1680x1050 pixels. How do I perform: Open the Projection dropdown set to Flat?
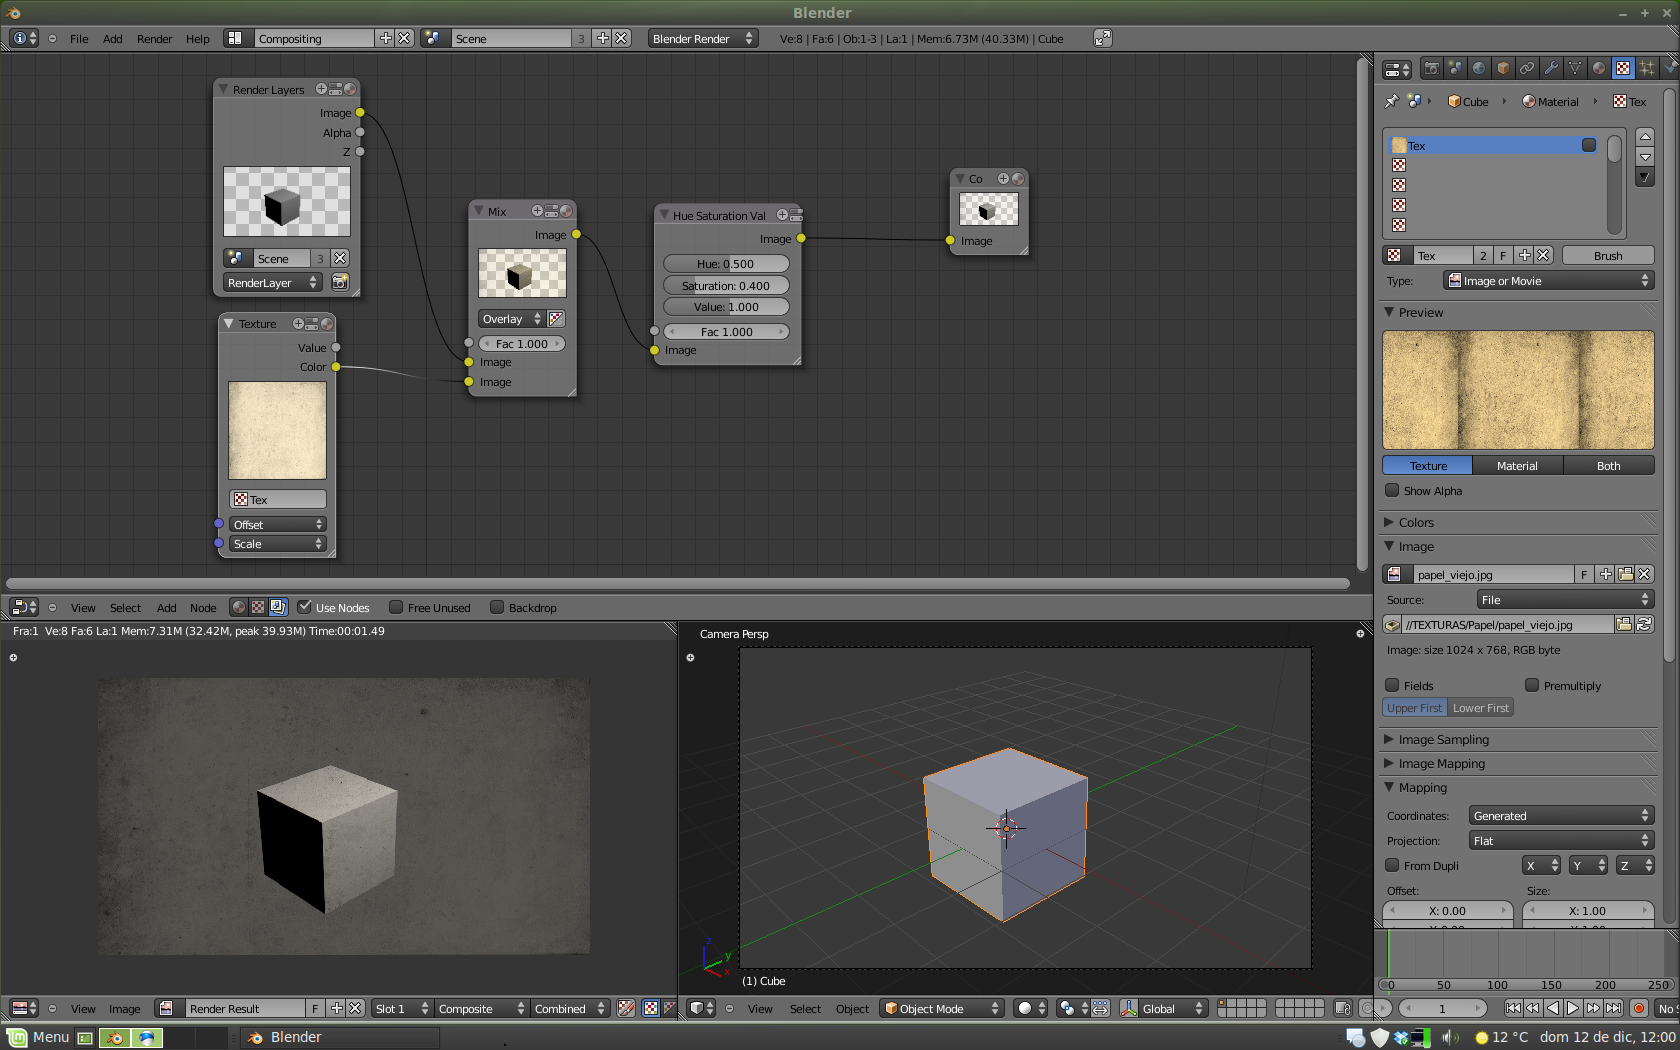tap(1561, 841)
